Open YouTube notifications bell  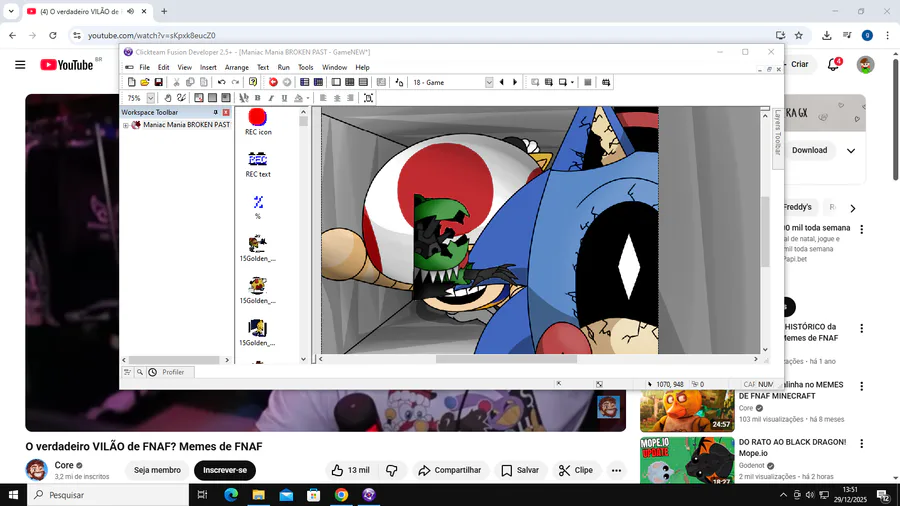[x=833, y=64]
